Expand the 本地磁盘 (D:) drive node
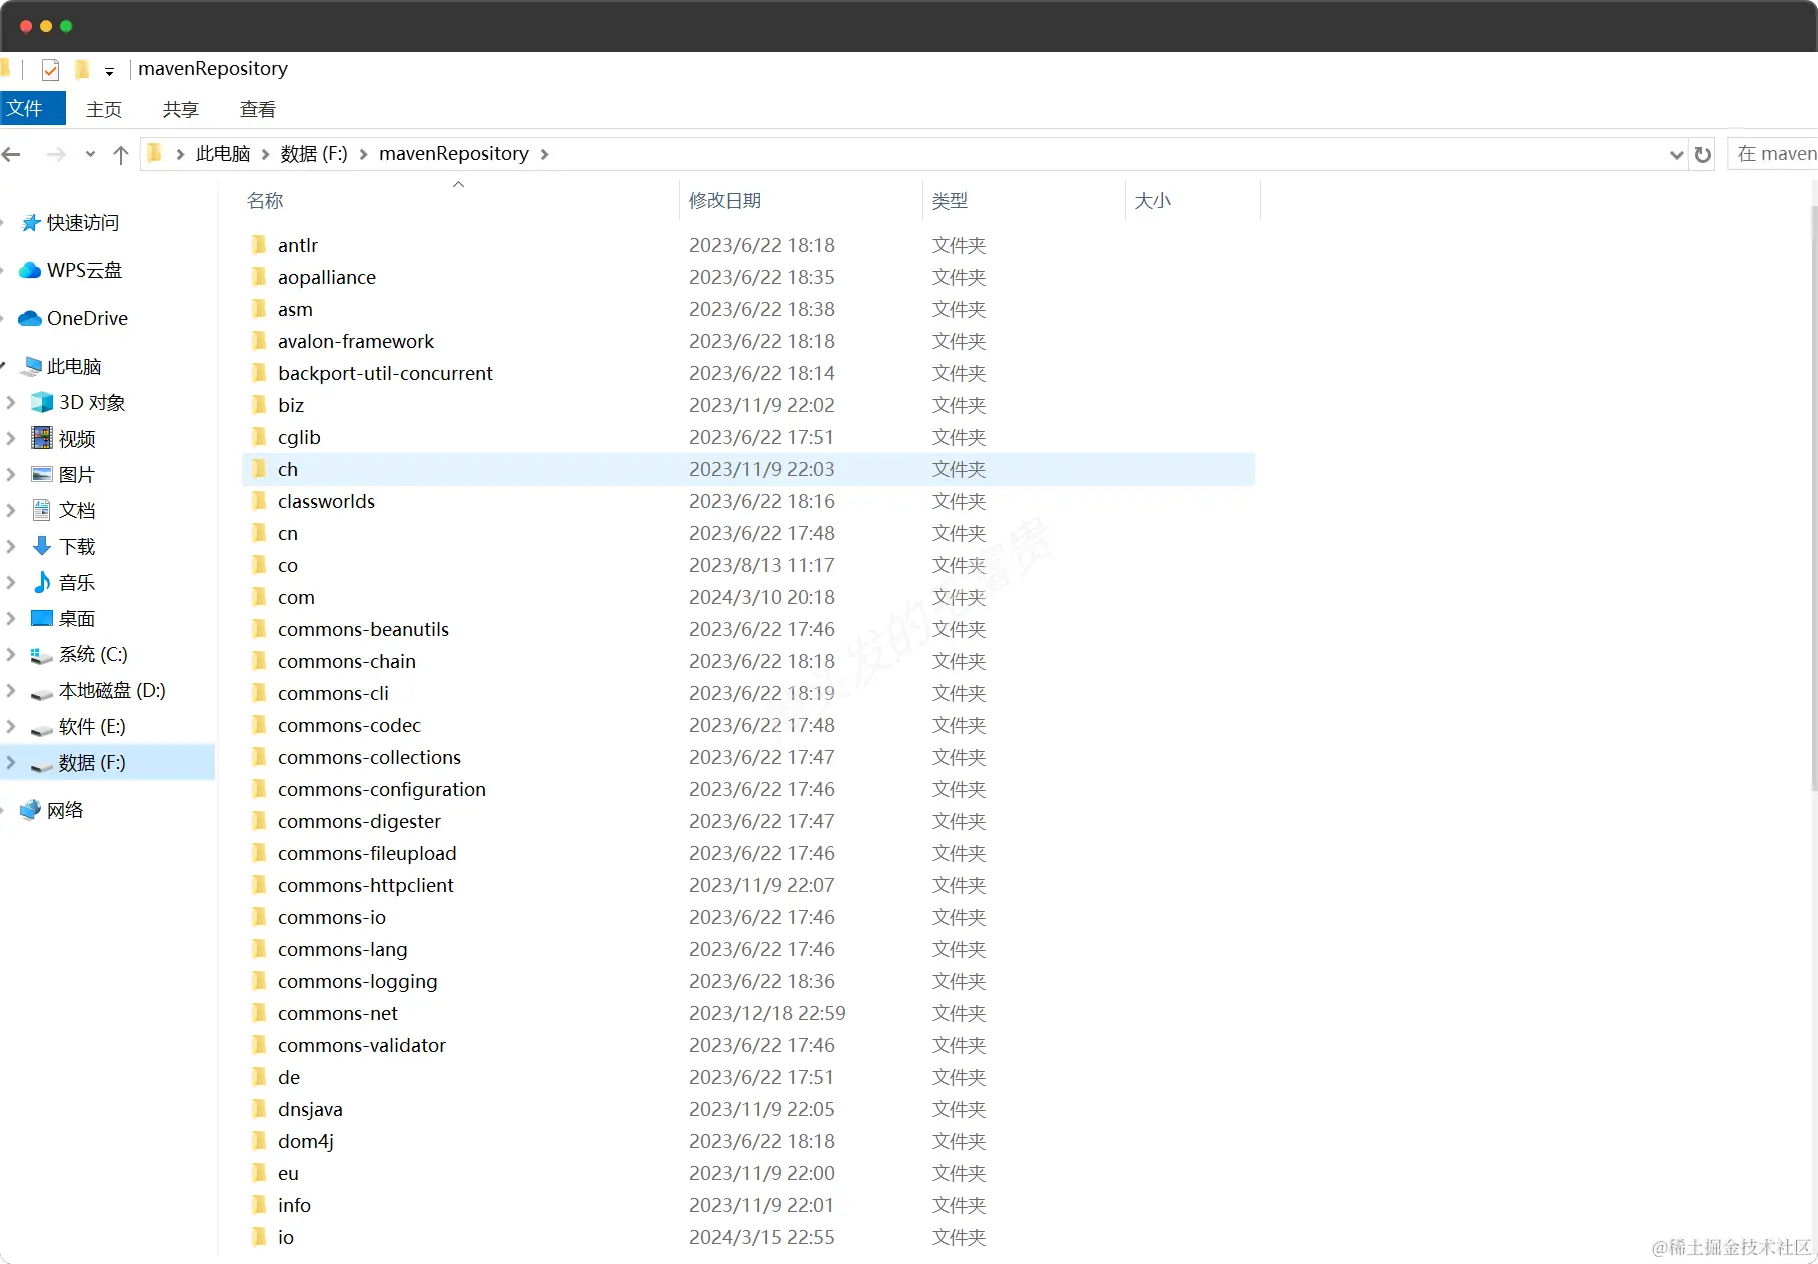The width and height of the screenshot is (1818, 1264). (11, 690)
